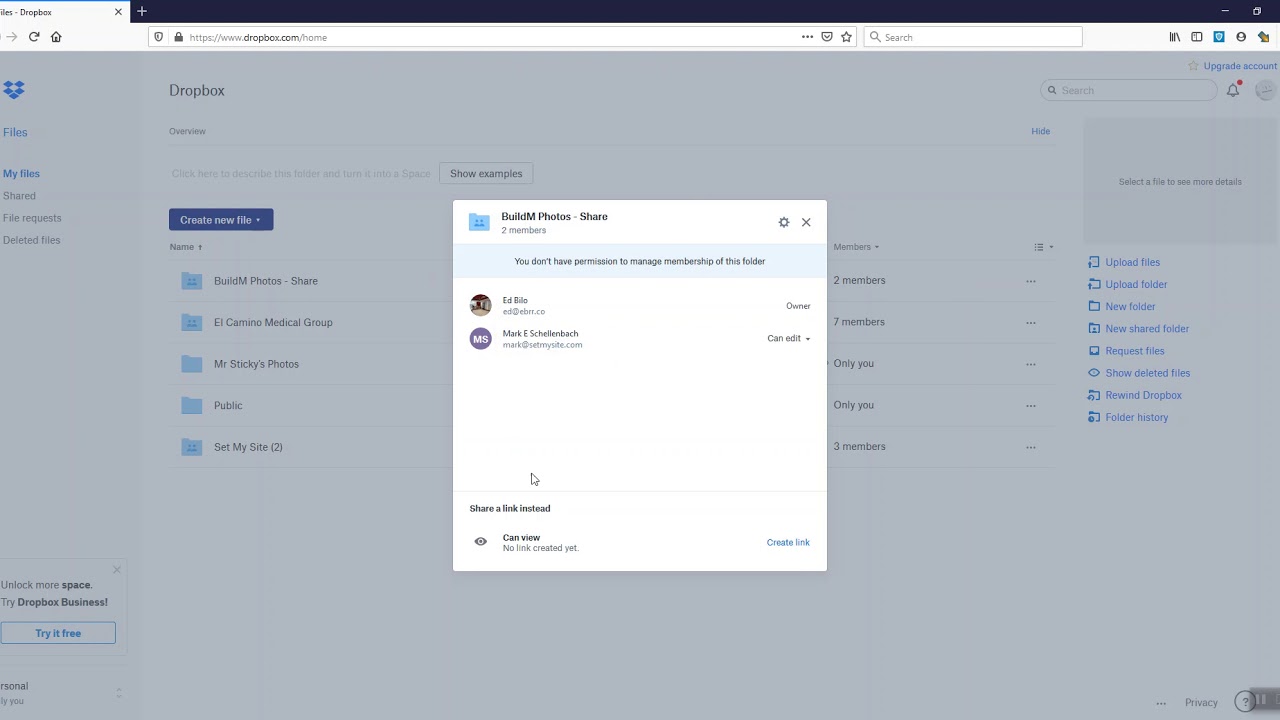Screen dimensions: 1280x720
Task: Click Upload folder in right panel
Action: coord(1136,284)
